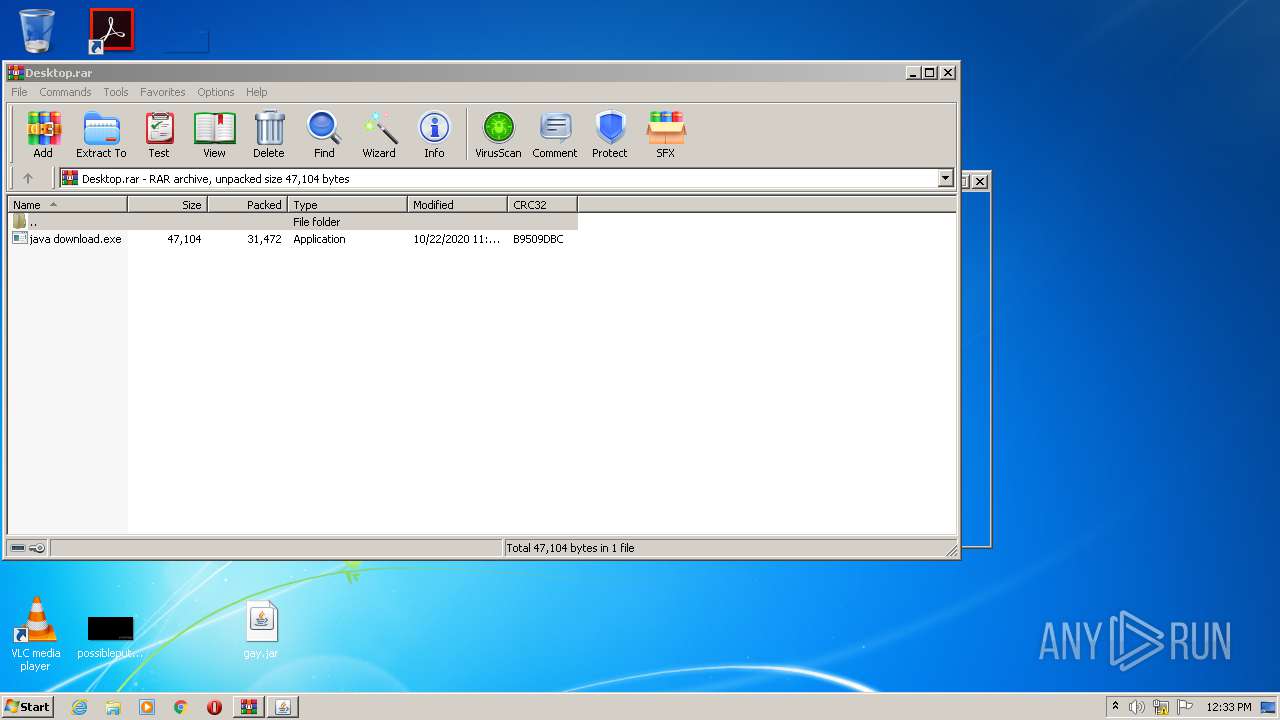Minimize the Desktop.rar window
Viewport: 1280px width, 720px height.
pyautogui.click(x=913, y=73)
